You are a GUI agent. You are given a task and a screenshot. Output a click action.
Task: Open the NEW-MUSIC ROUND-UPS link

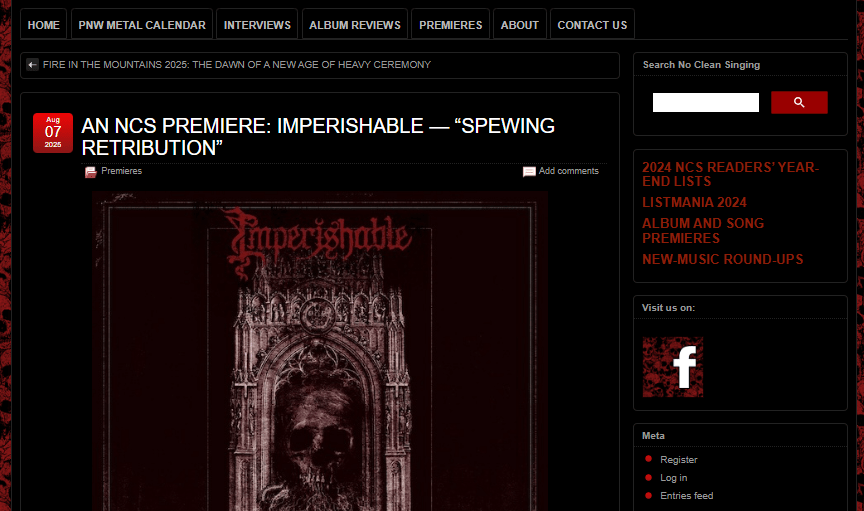(722, 259)
